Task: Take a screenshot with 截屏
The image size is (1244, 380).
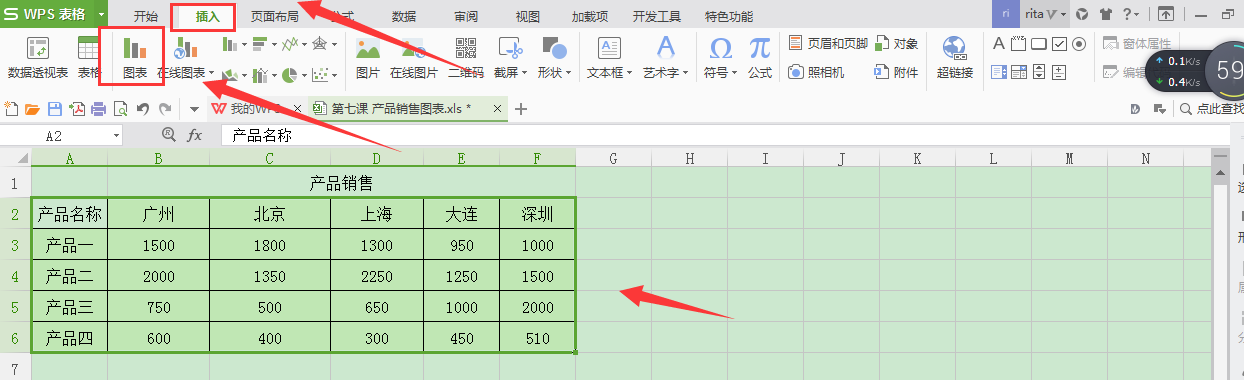Action: (511, 58)
